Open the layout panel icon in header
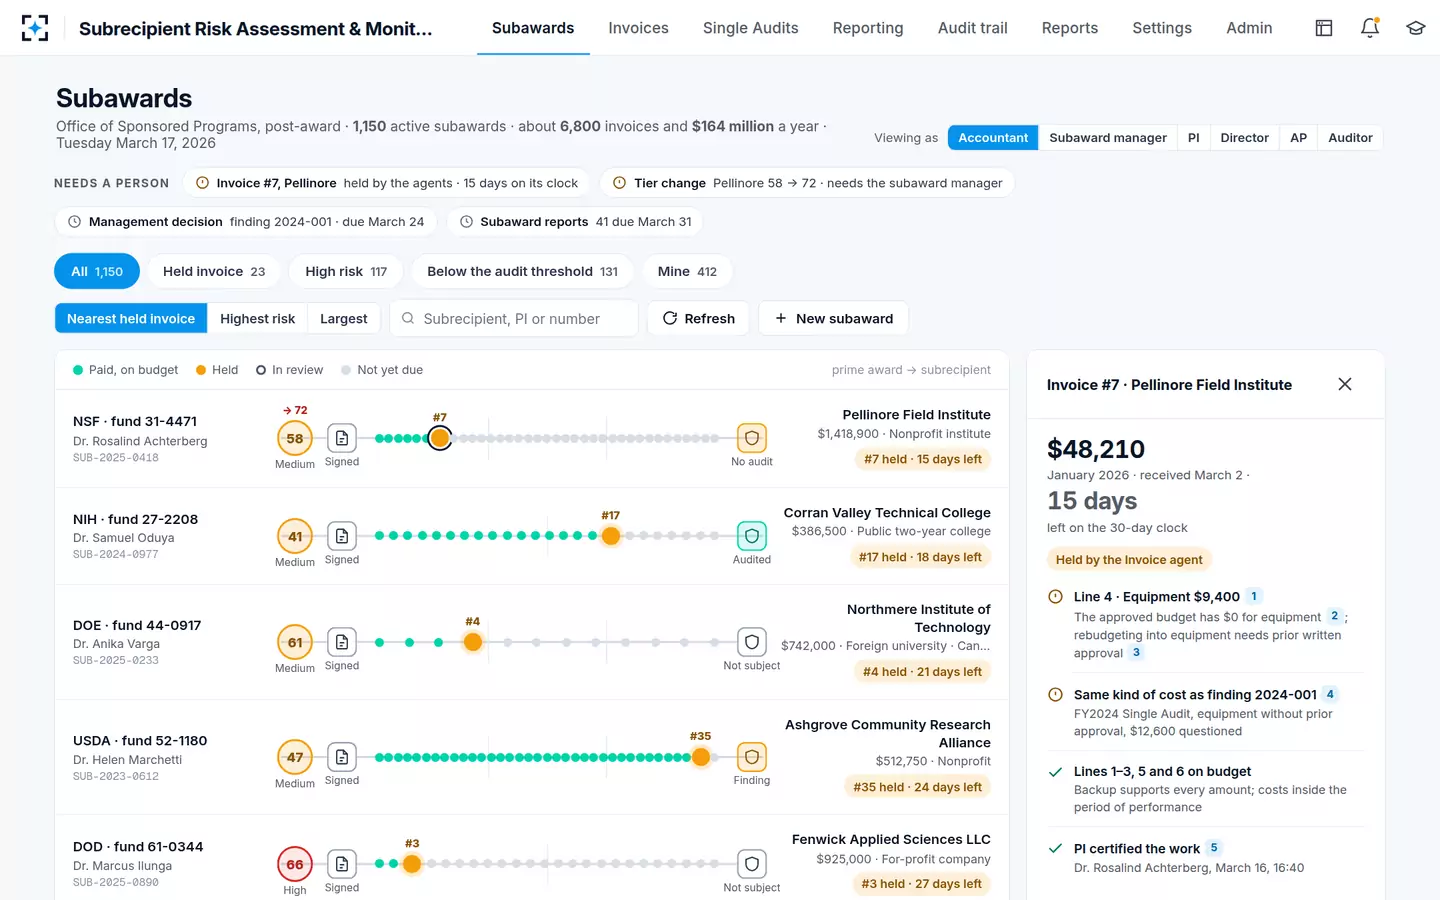This screenshot has height=900, width=1440. point(1324,28)
